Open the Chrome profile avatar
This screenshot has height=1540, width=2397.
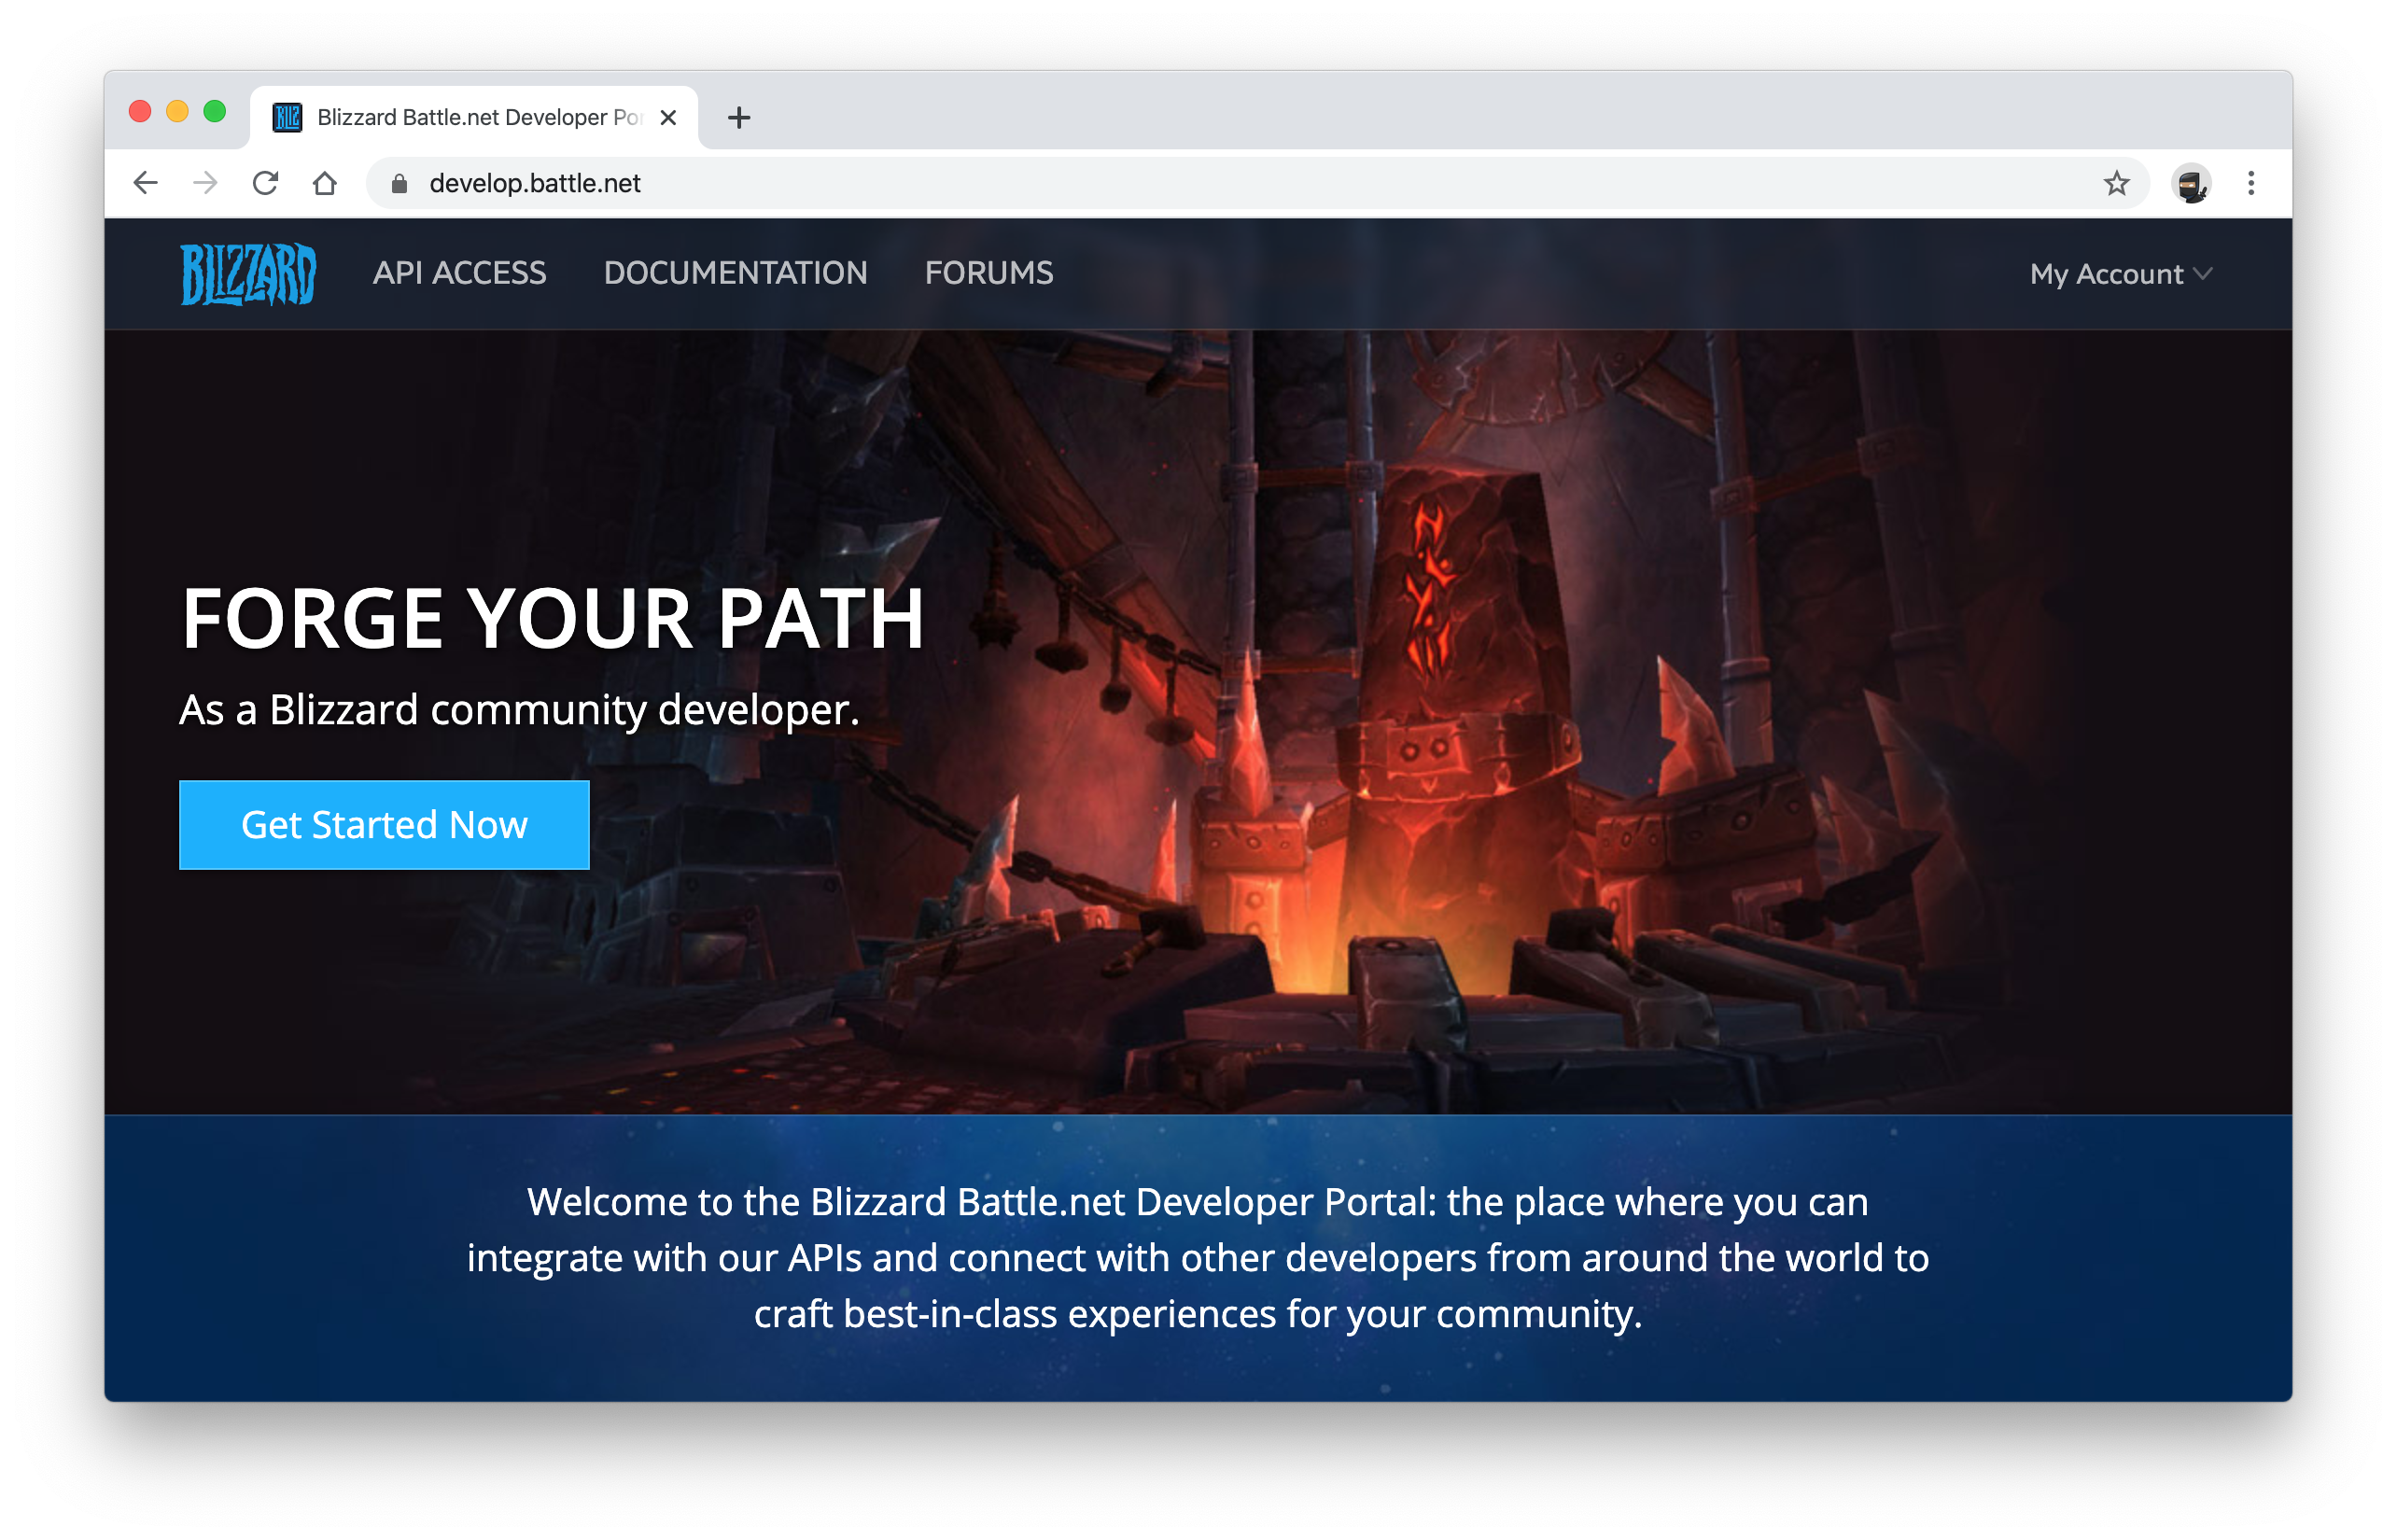(2190, 183)
